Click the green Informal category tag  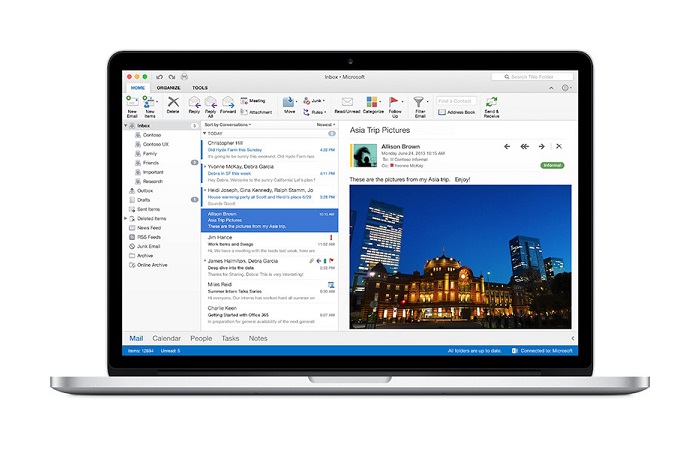click(x=552, y=165)
